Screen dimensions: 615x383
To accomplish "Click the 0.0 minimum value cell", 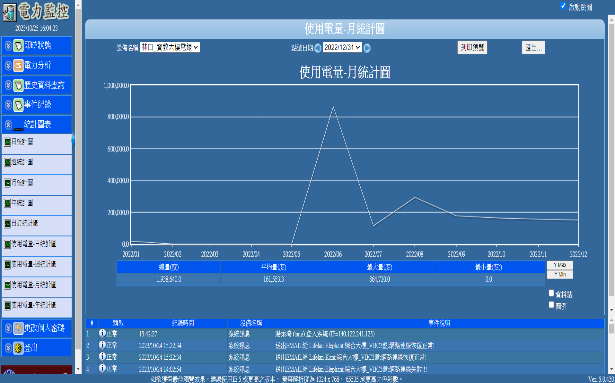I will pyautogui.click(x=489, y=279).
